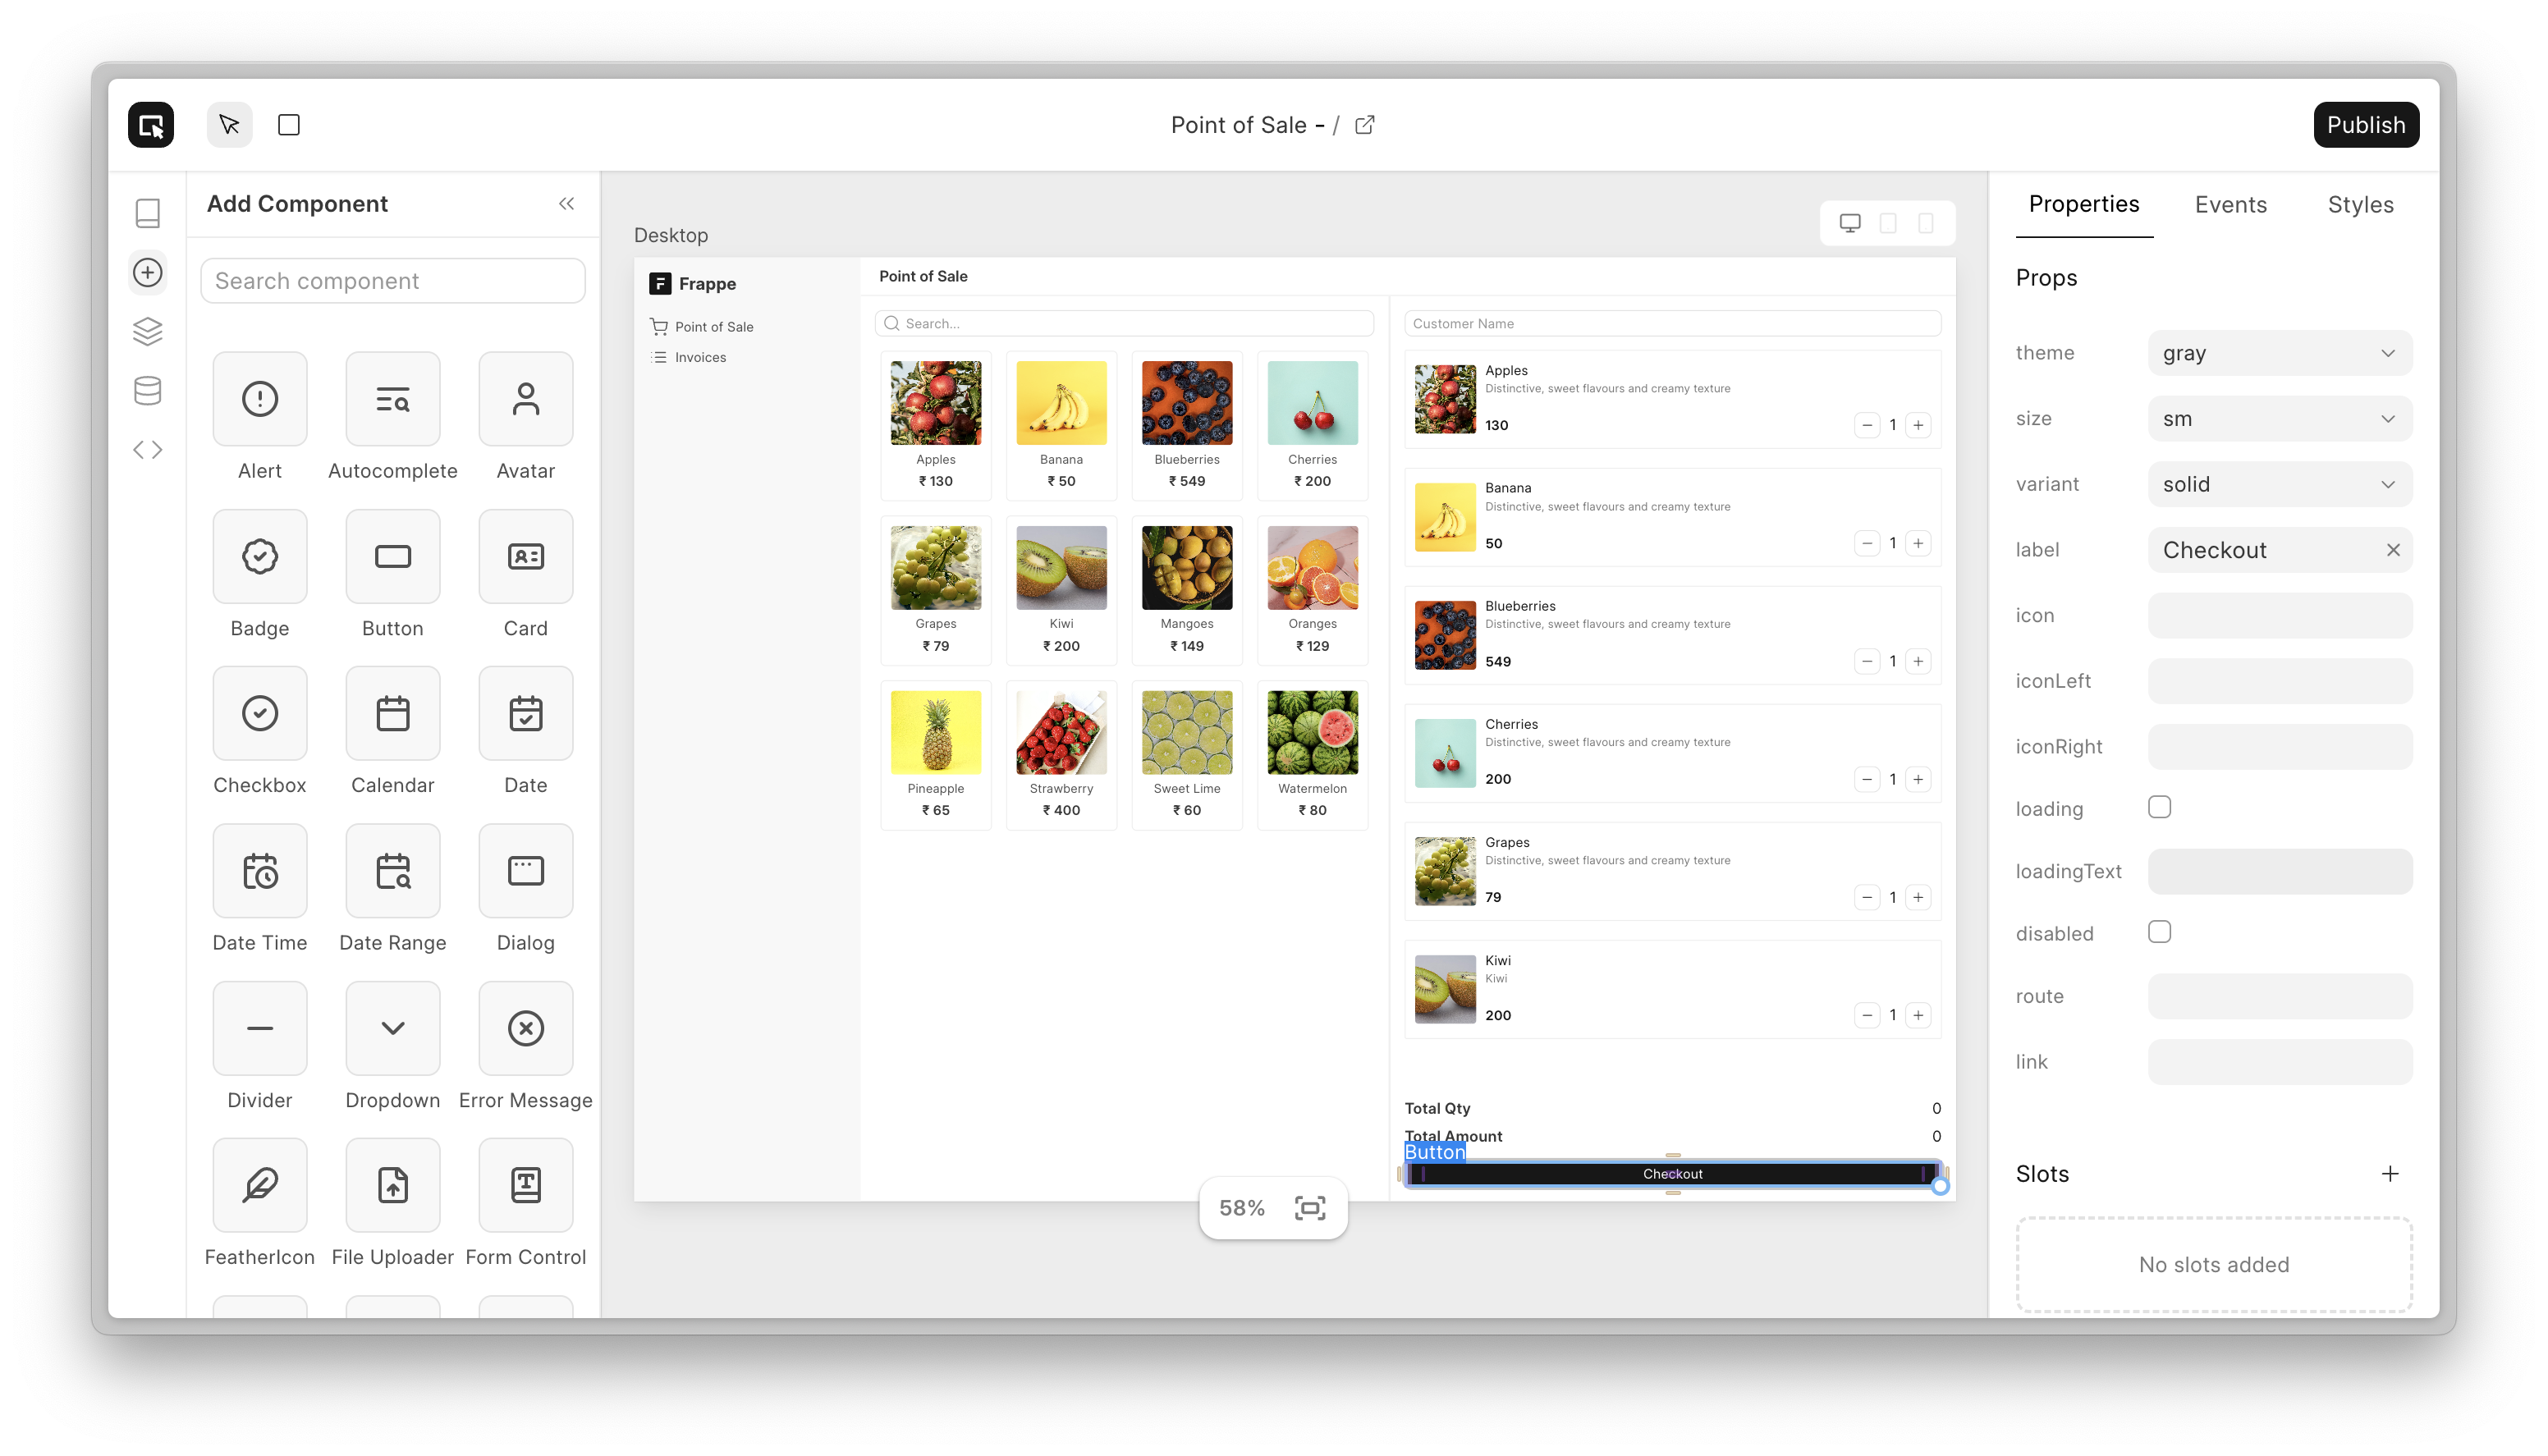Image resolution: width=2548 pixels, height=1456 pixels.
Task: Open the code panel icon
Action: (147, 449)
